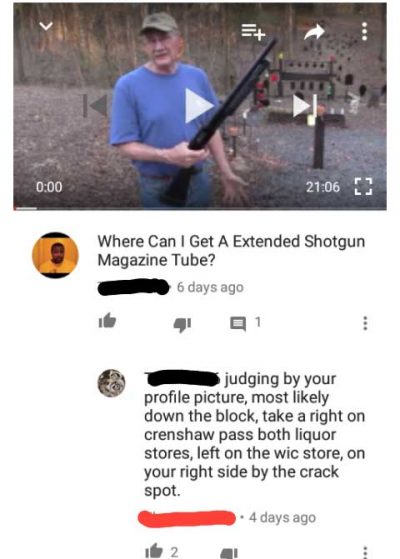This screenshot has width=400, height=559.
Task: Skip to previous video
Action: click(95, 106)
